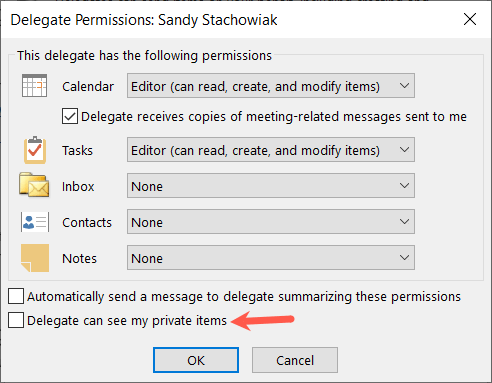Click the Delegate Permissions title bar text
The height and width of the screenshot is (383, 492).
144,20
